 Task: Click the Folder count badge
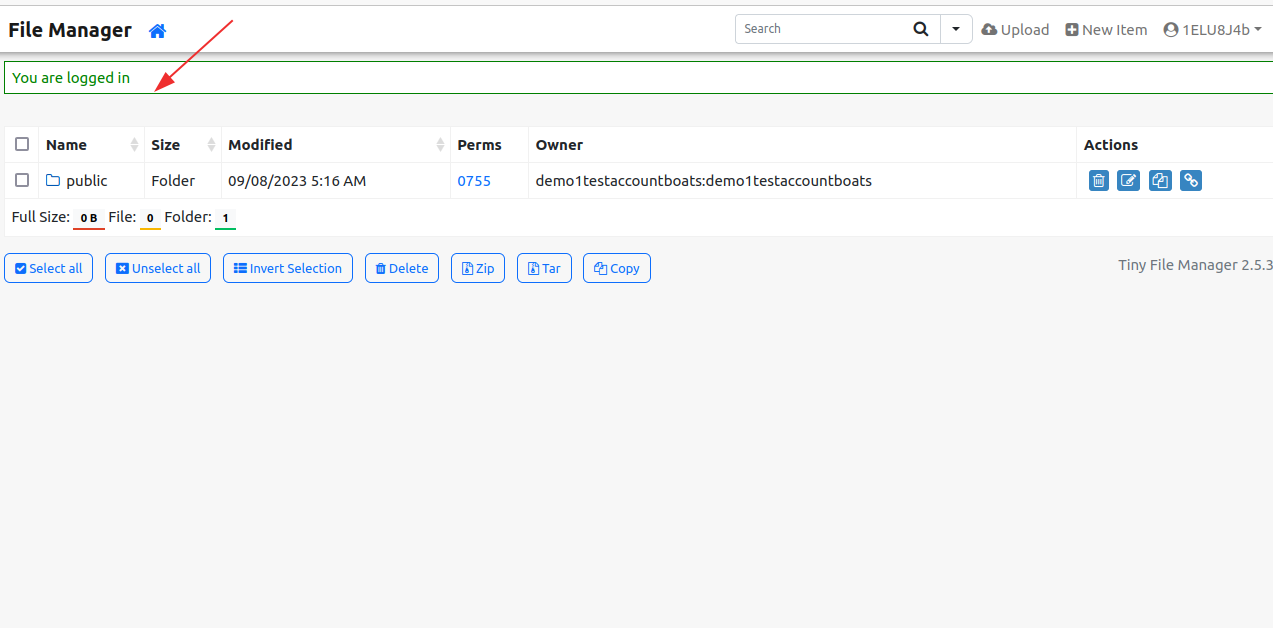(x=225, y=218)
